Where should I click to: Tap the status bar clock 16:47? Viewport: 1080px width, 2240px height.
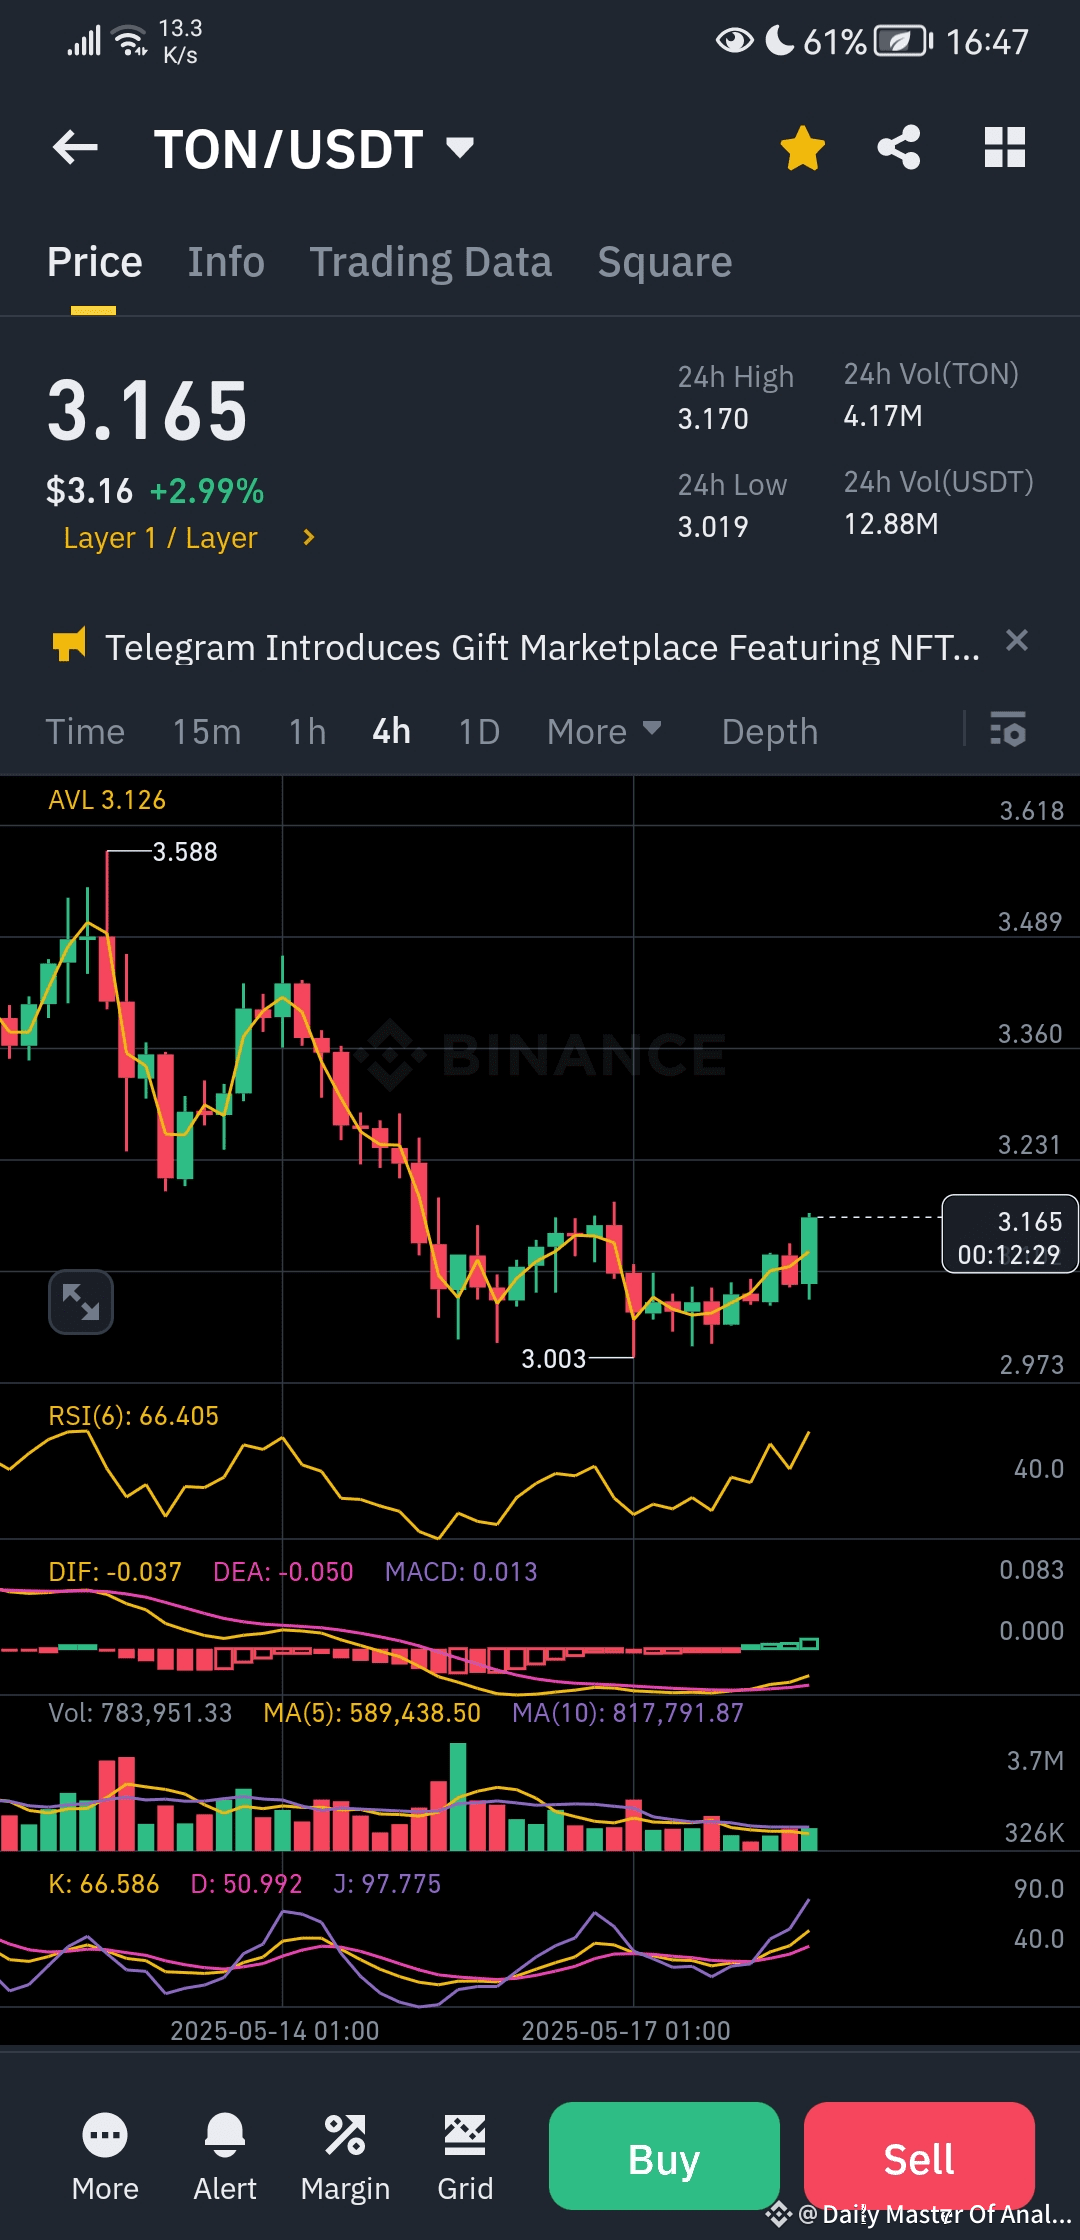(x=987, y=42)
